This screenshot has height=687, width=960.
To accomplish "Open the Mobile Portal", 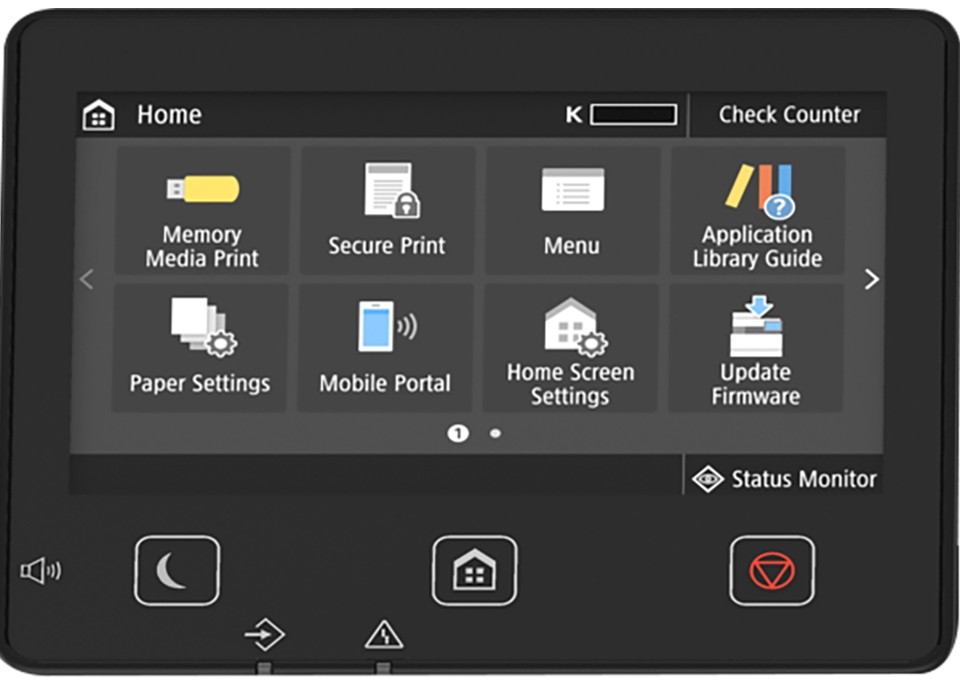I will [385, 348].
